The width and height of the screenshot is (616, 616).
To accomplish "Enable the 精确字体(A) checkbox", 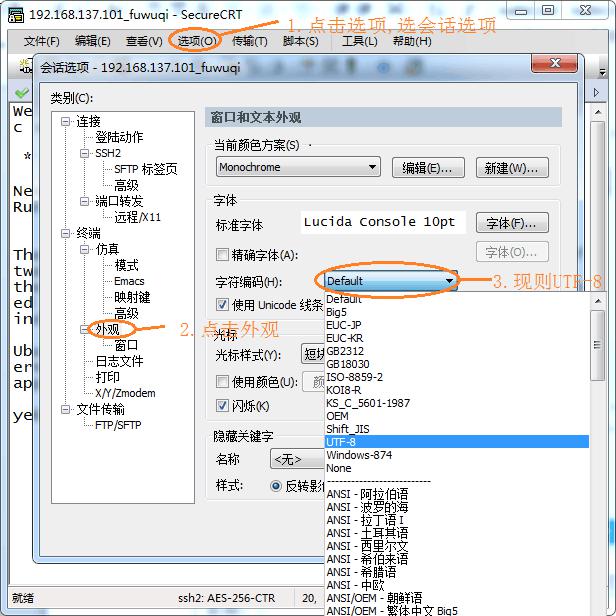I will [222, 255].
